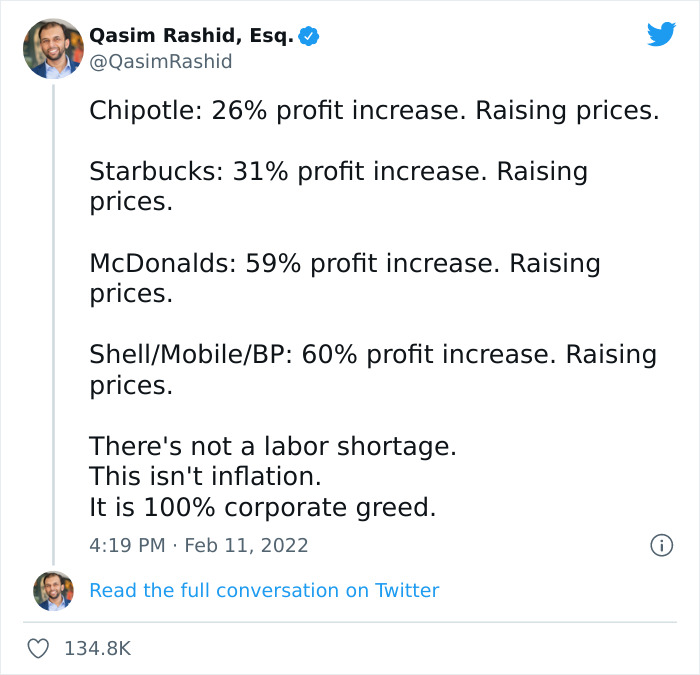This screenshot has width=700, height=675.
Task: Click the info icon beside the timestamp
Action: click(x=660, y=545)
